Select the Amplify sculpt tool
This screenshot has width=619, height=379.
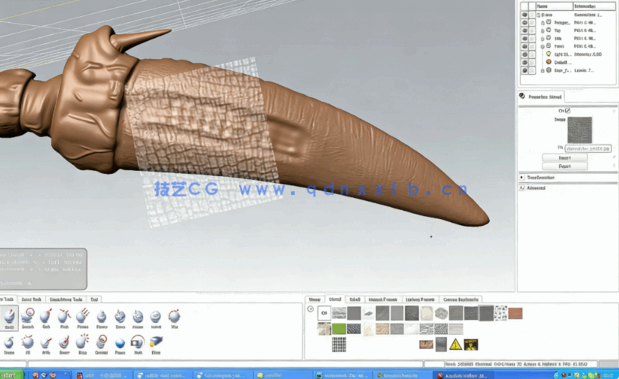pos(101,344)
